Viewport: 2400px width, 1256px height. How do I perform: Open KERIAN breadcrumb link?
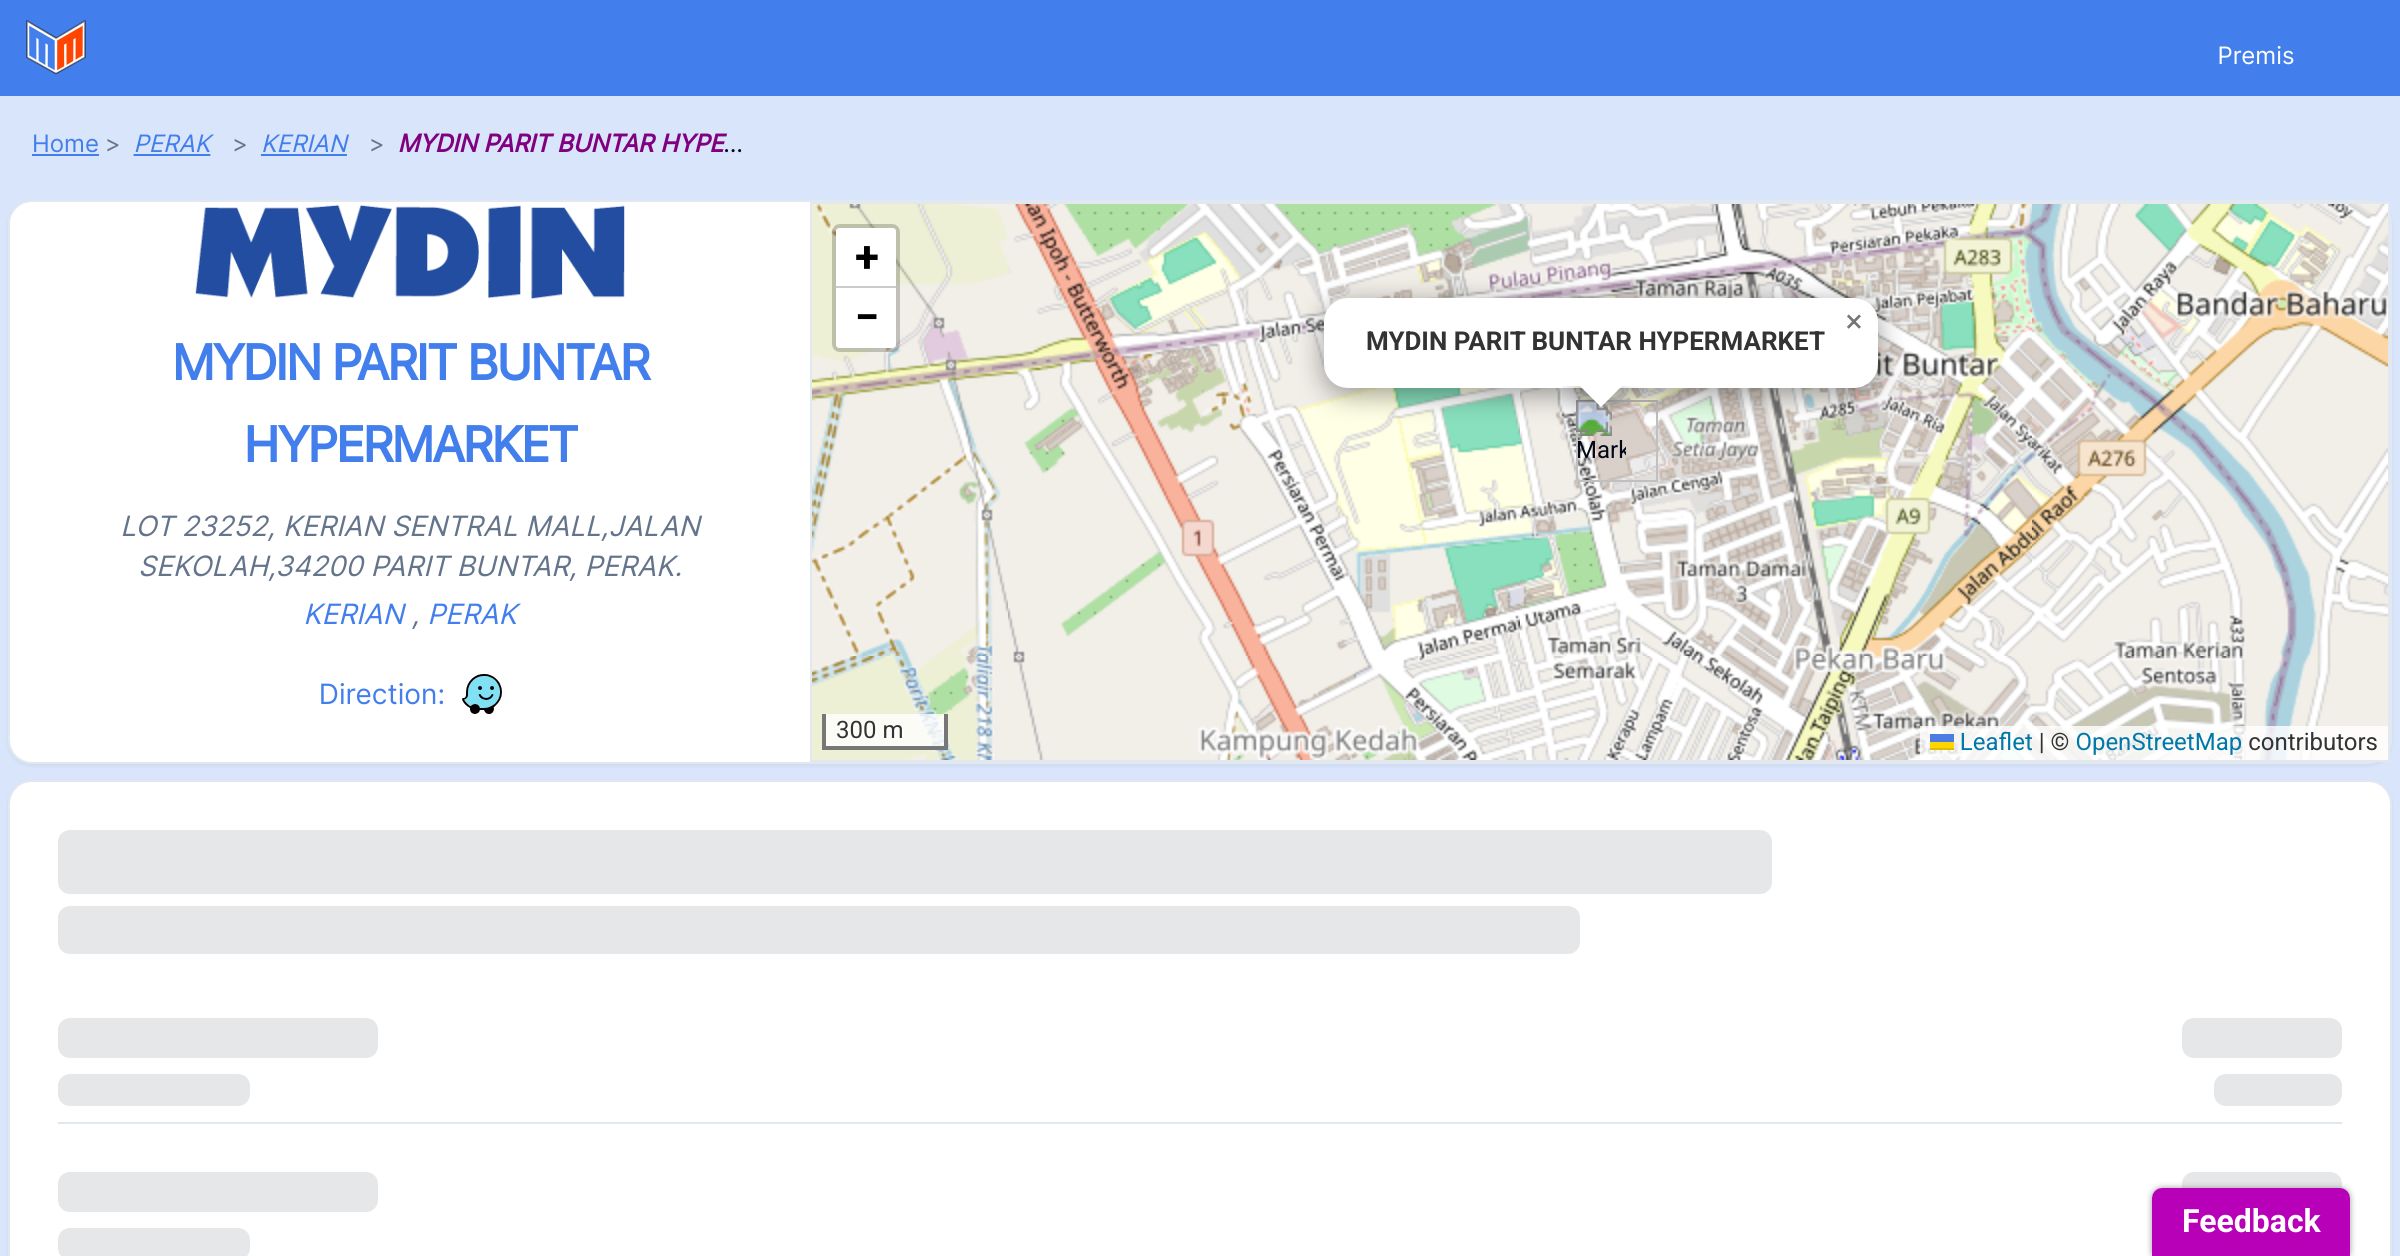(305, 144)
